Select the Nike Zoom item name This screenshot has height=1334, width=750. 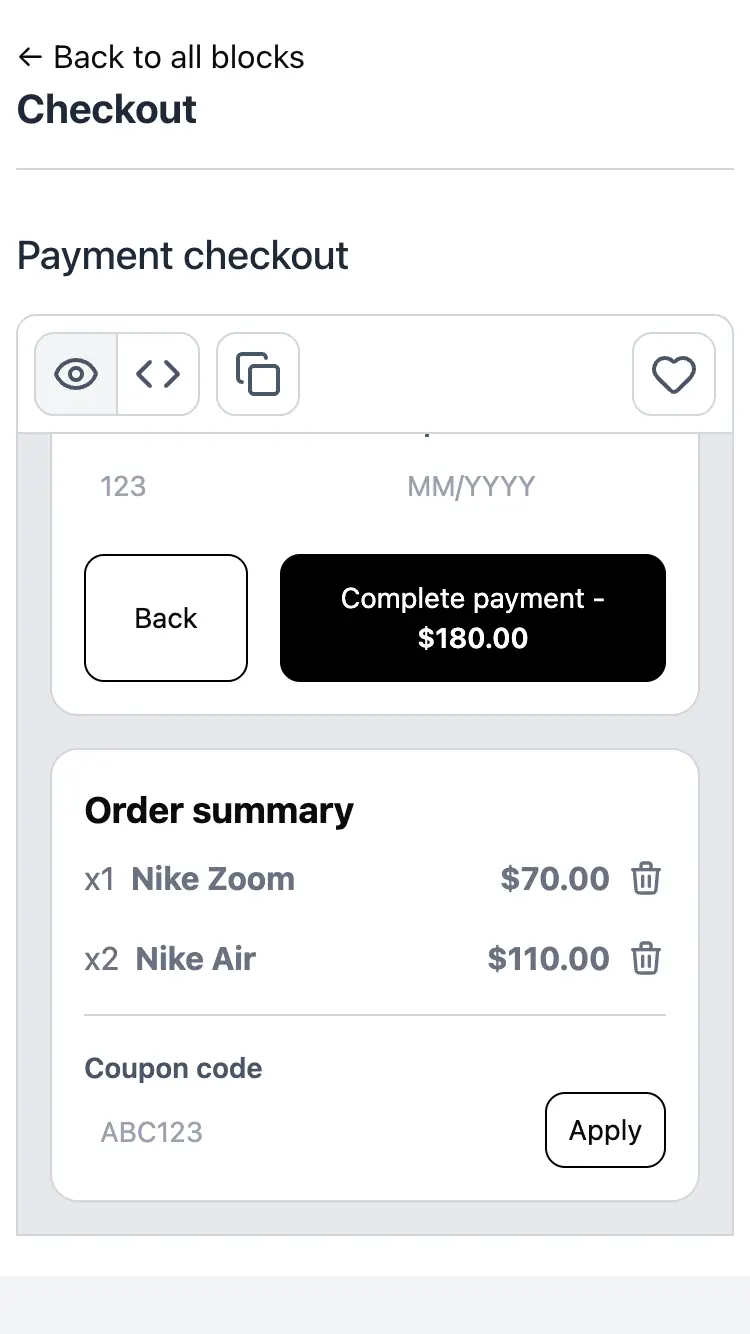pyautogui.click(x=213, y=880)
